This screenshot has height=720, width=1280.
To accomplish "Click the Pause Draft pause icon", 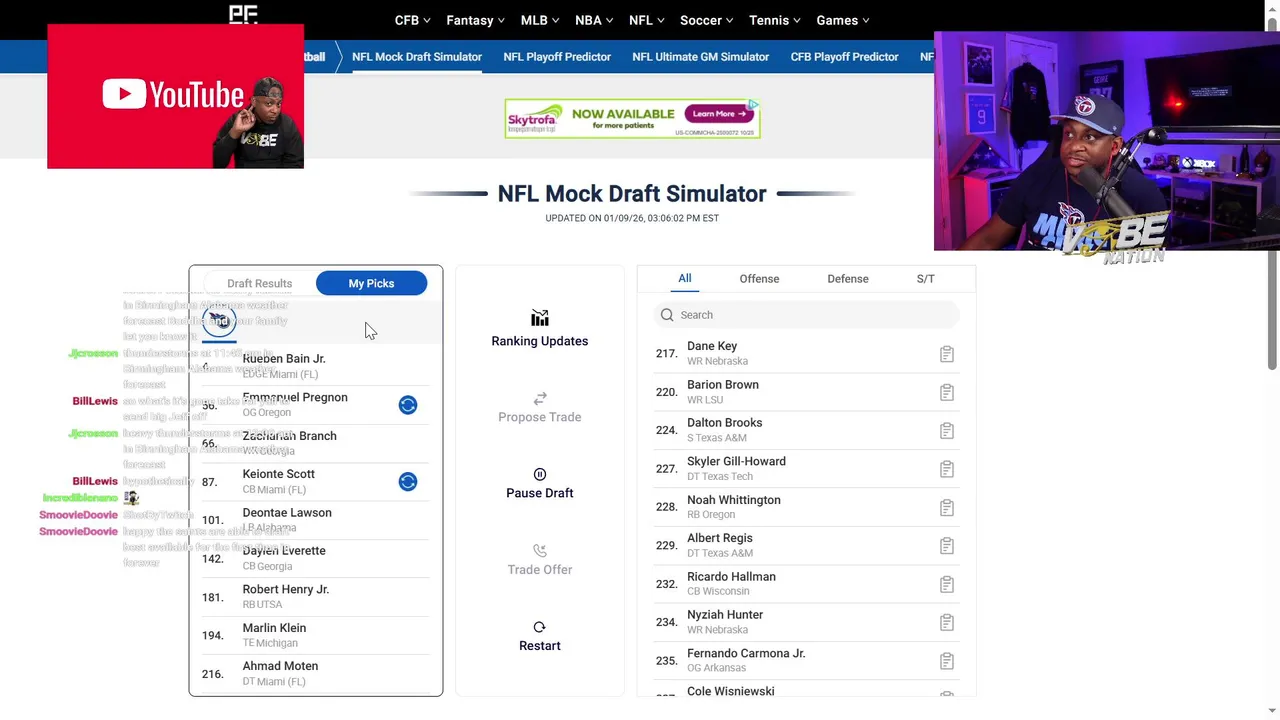I will [540, 474].
